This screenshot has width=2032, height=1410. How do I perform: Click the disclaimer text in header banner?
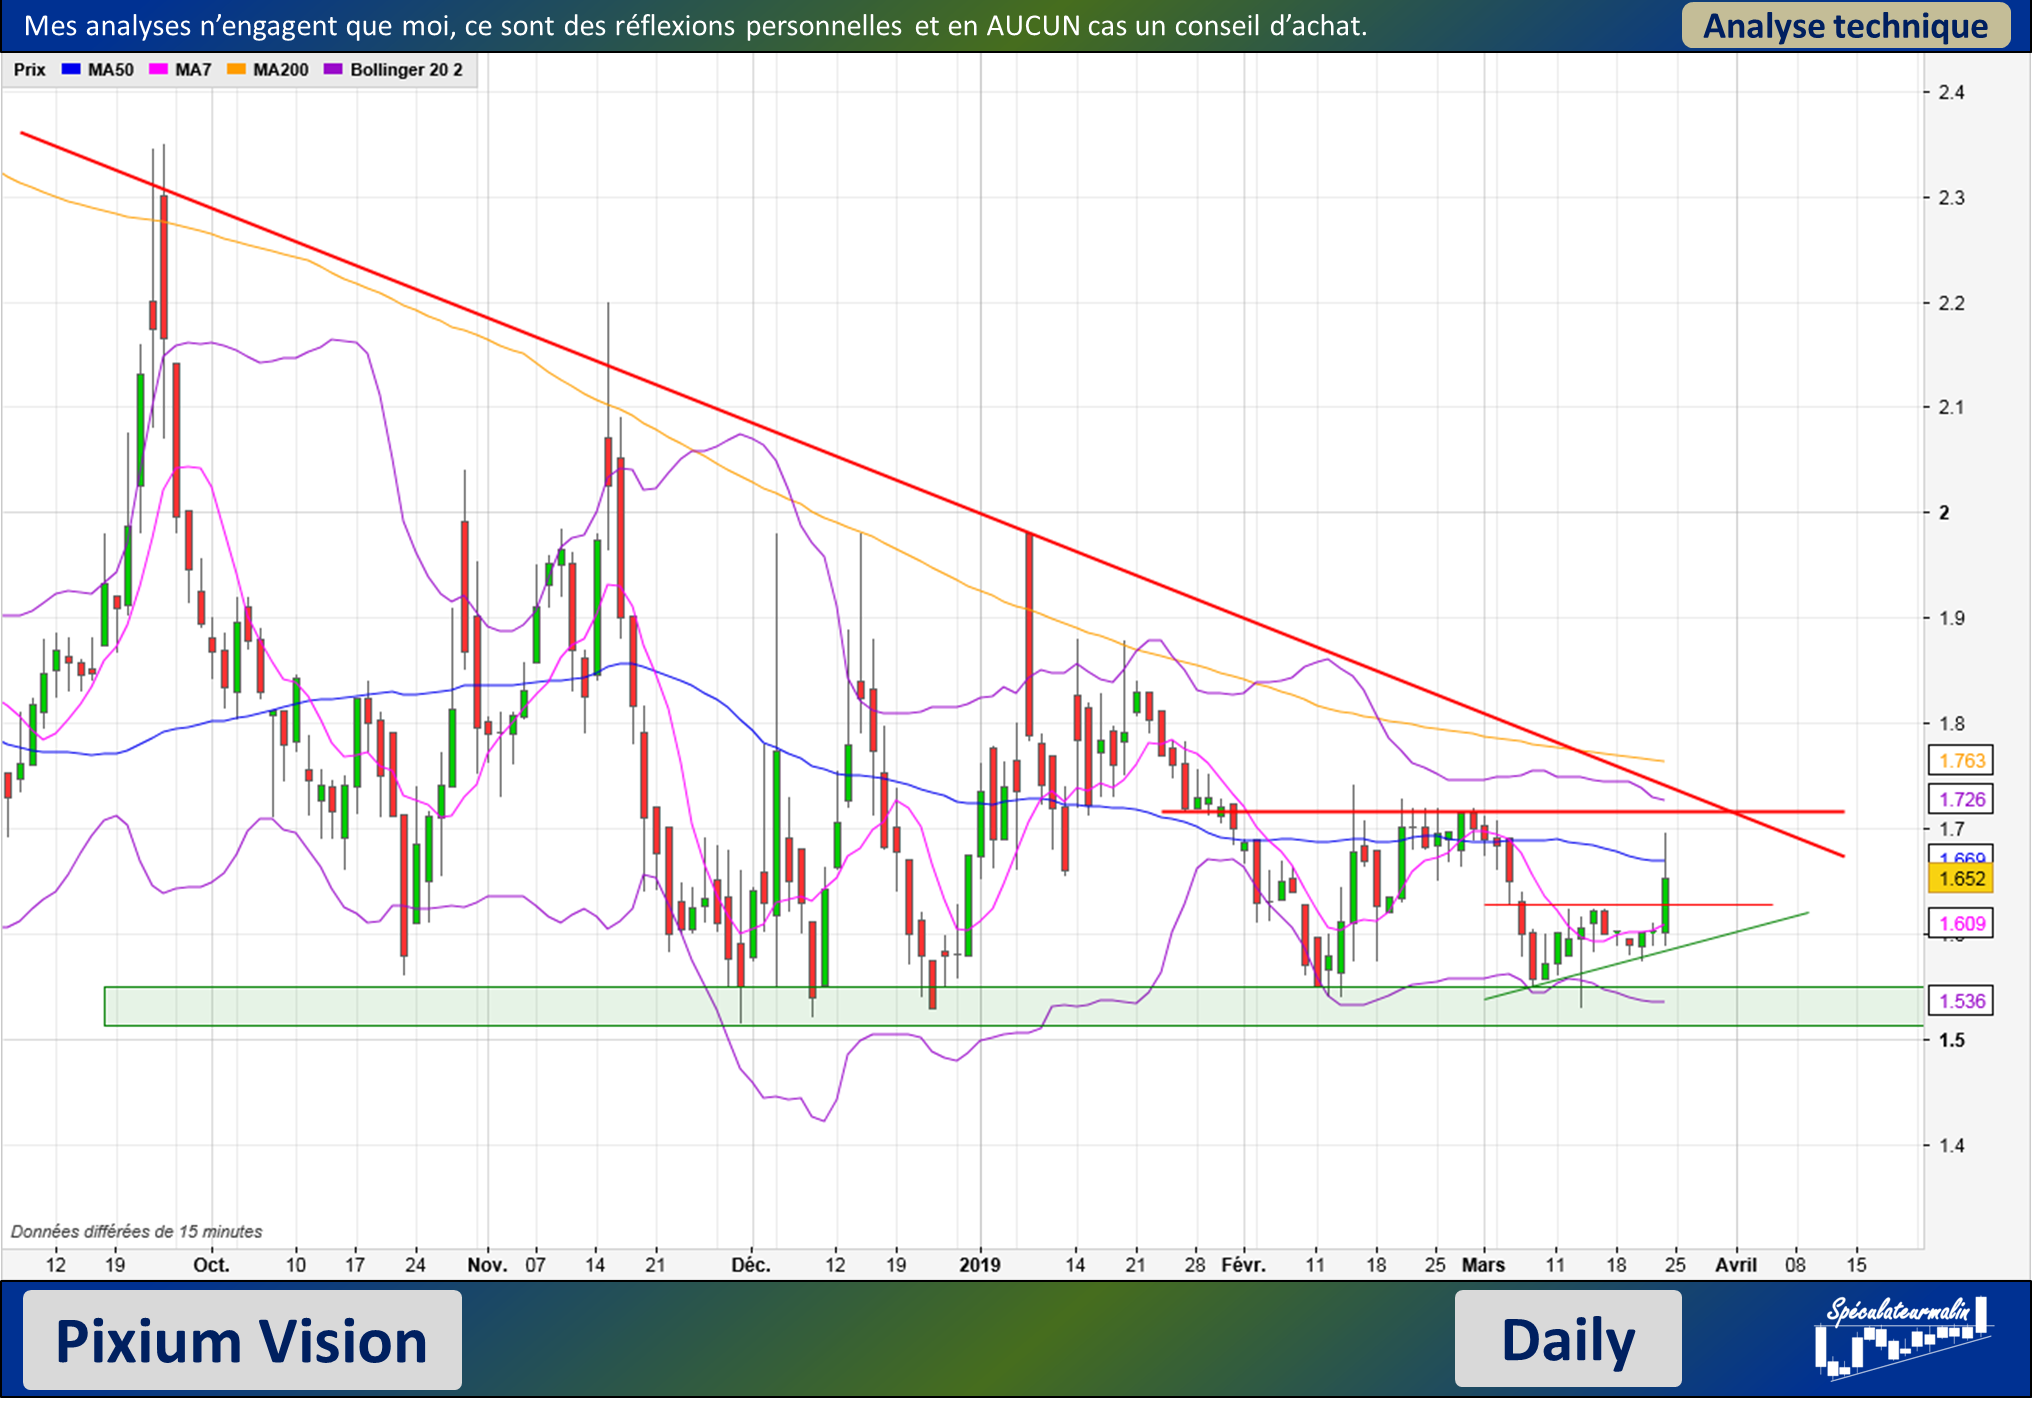click(695, 26)
